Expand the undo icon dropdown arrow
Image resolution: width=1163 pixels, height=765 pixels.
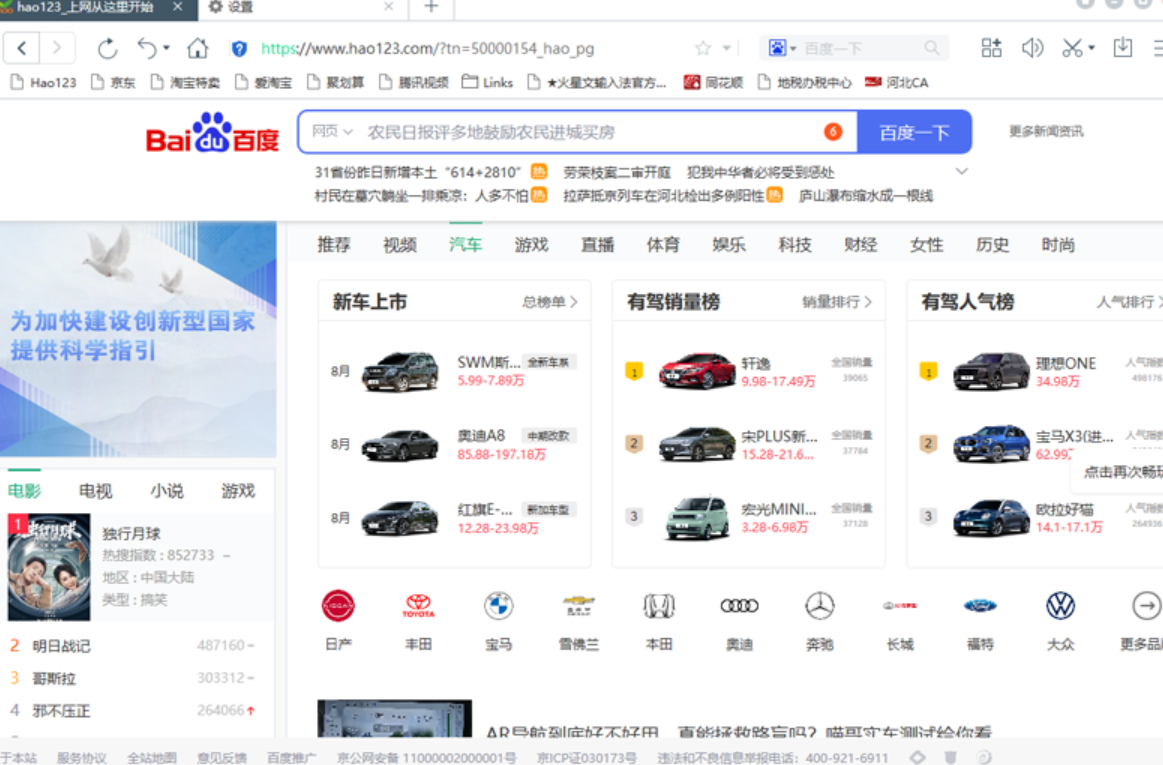coord(166,48)
